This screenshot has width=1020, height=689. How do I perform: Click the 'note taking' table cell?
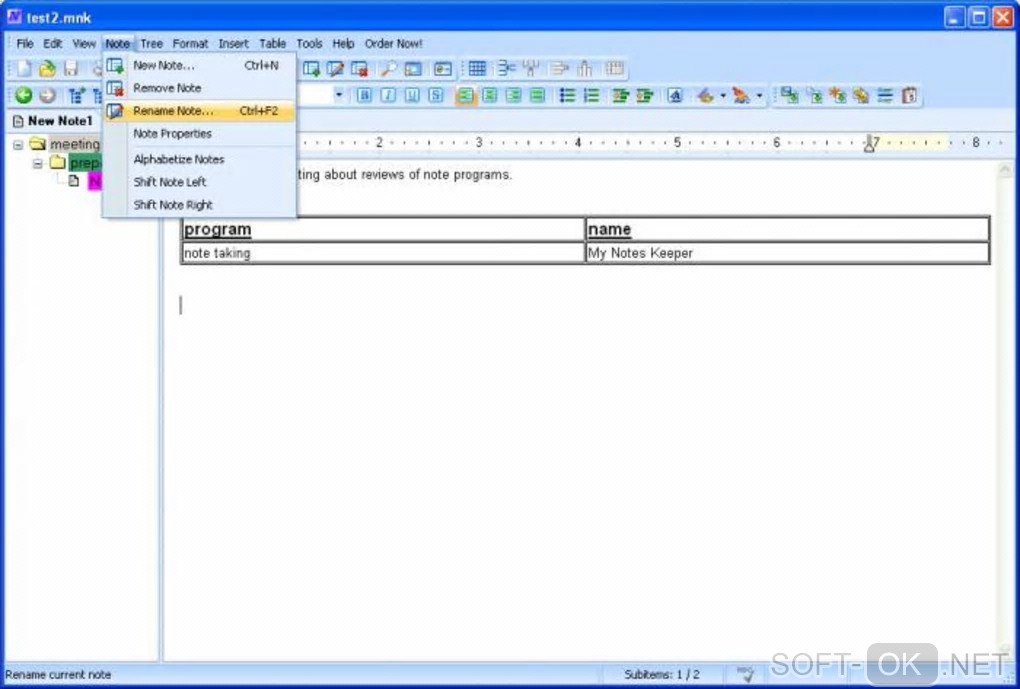pos(383,253)
